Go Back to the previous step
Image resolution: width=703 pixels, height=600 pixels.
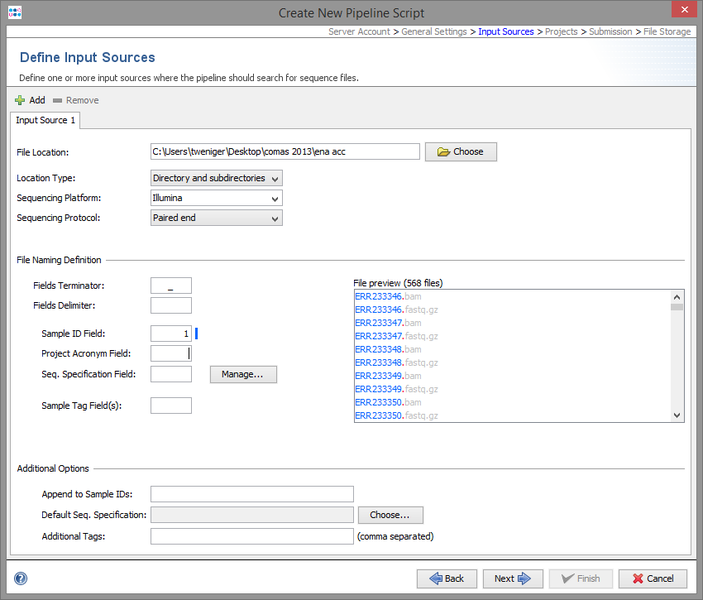click(447, 578)
